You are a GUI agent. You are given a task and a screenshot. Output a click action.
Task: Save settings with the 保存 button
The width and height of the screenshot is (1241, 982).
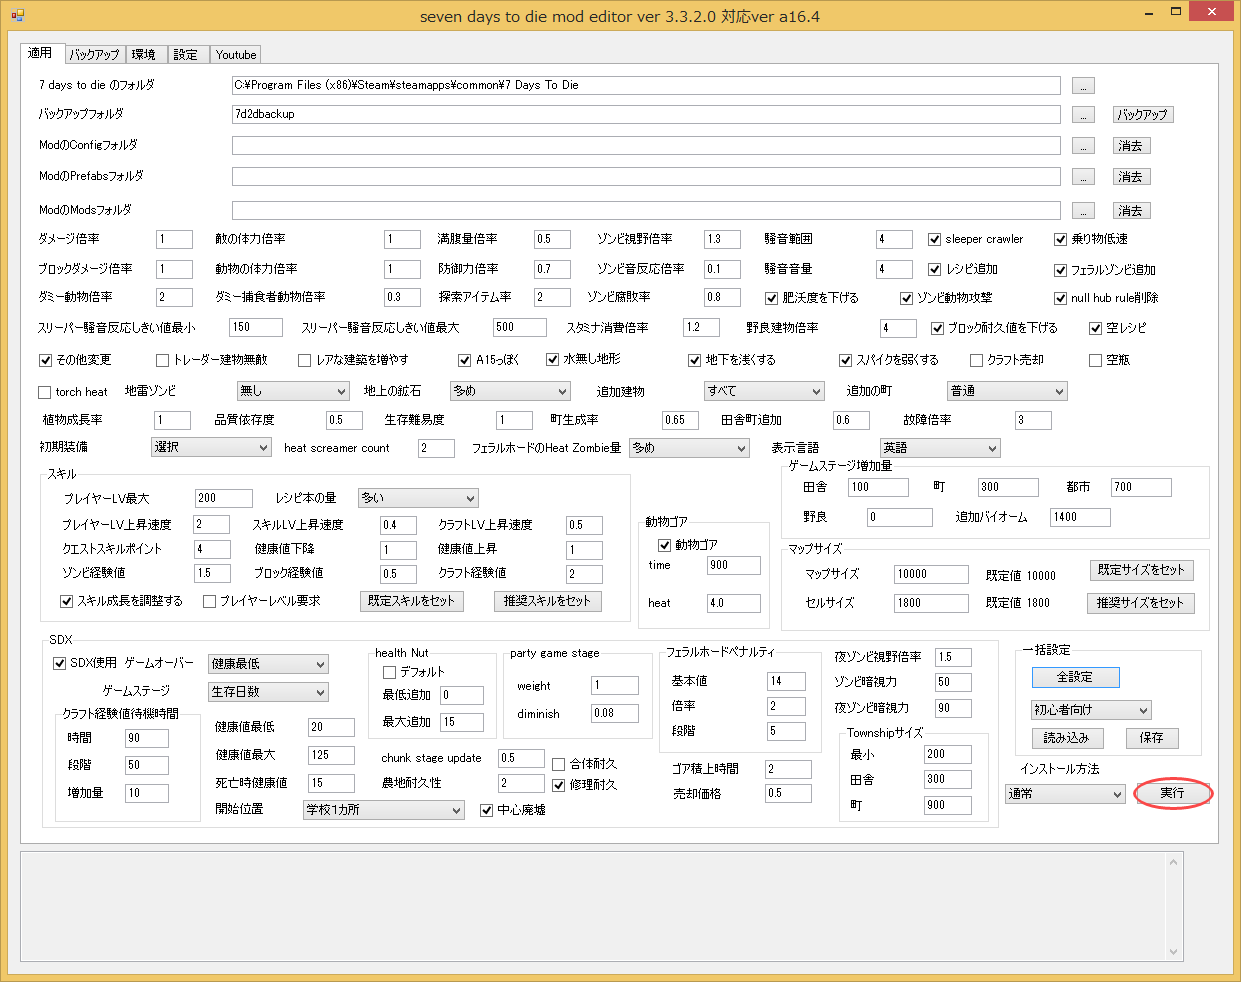[1152, 738]
